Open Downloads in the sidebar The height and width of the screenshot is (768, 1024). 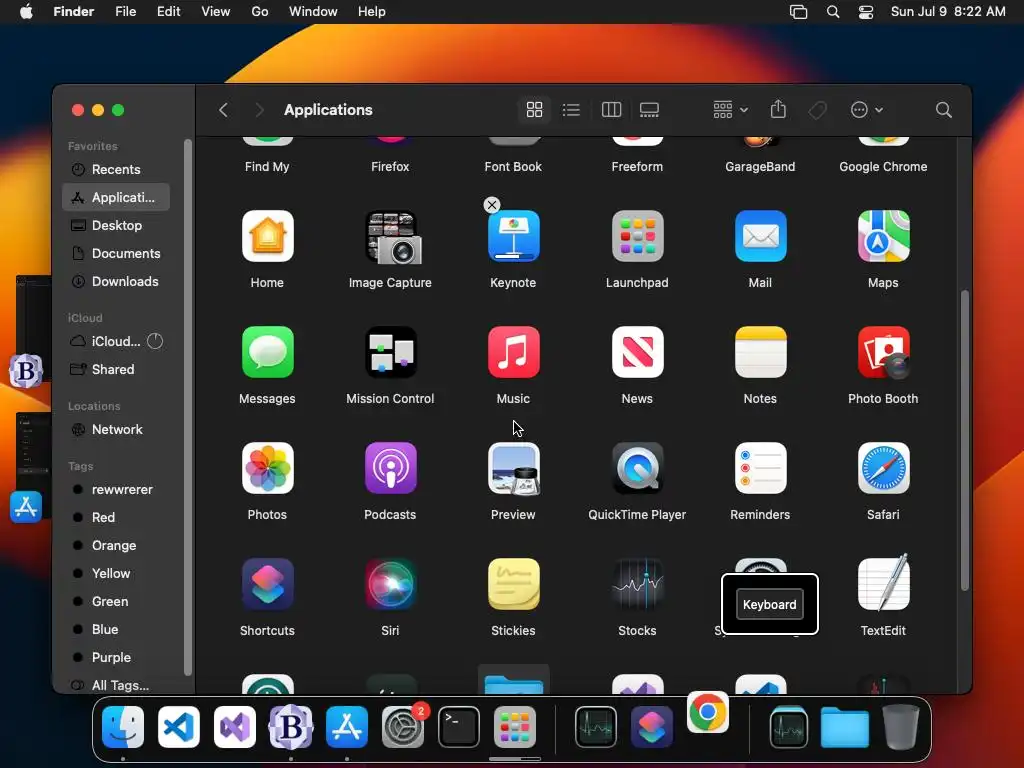pos(116,281)
